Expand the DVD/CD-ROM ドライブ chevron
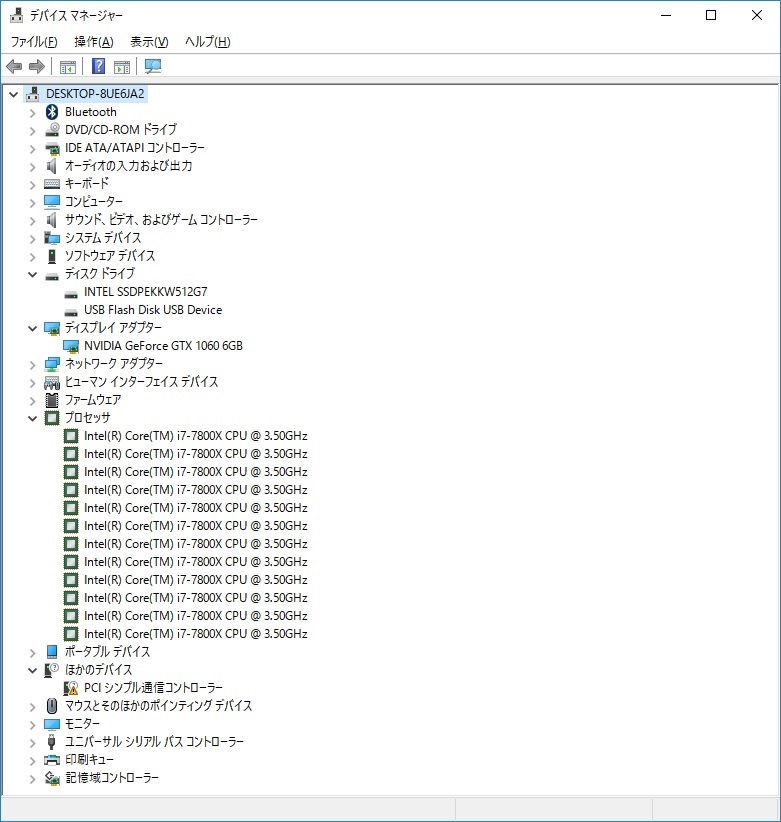The width and height of the screenshot is (781, 822). [x=32, y=131]
